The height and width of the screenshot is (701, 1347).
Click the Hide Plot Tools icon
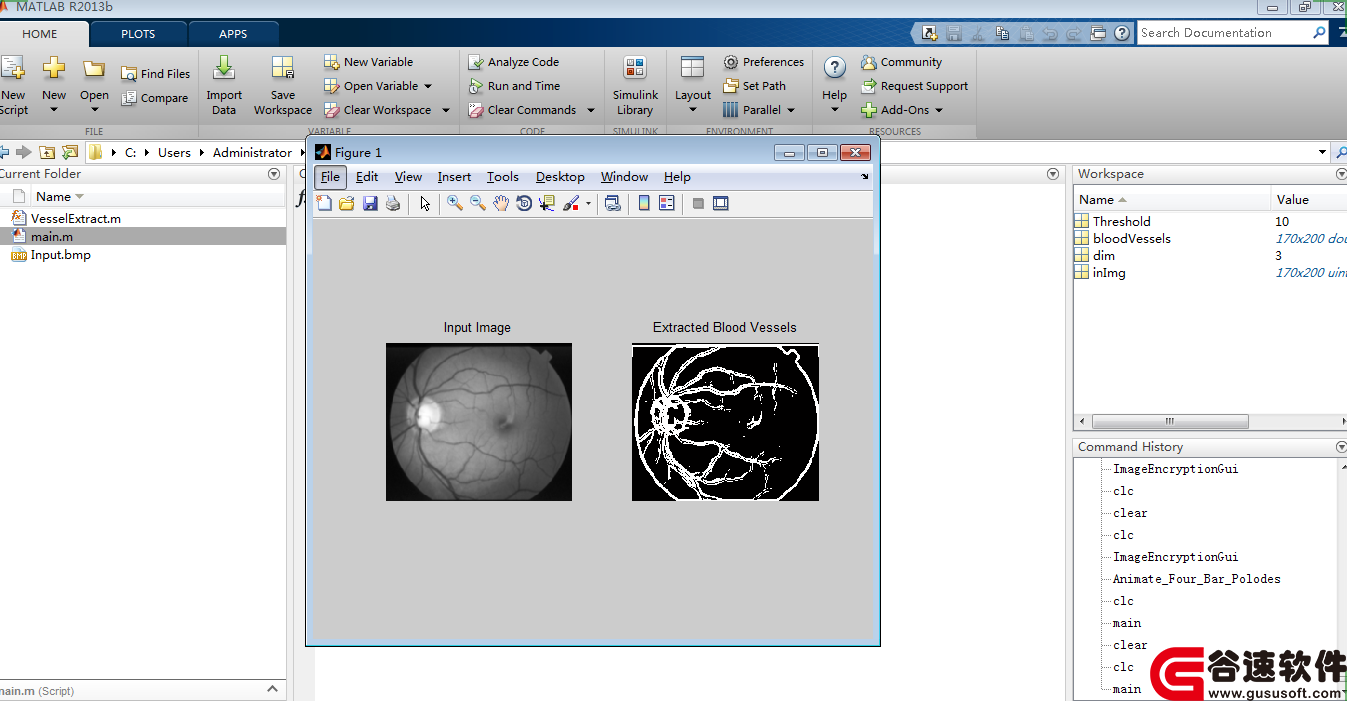click(698, 203)
